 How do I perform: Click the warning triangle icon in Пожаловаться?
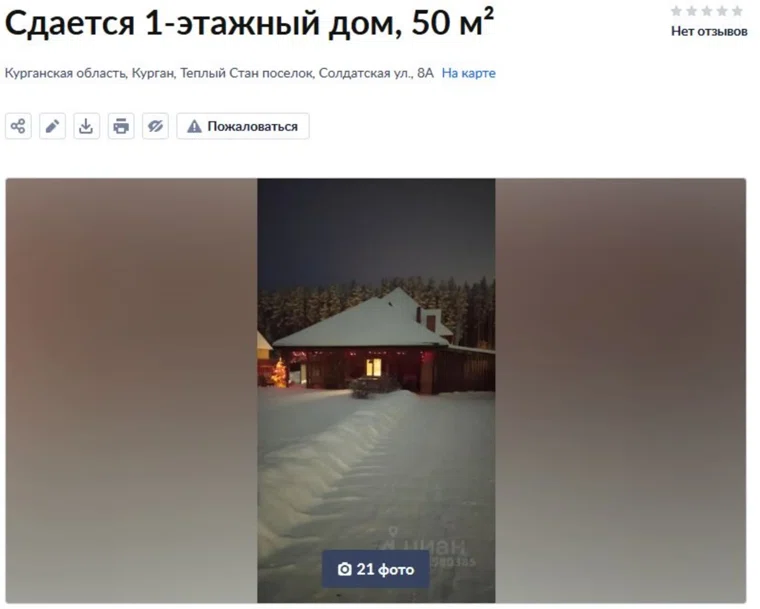pyautogui.click(x=194, y=127)
